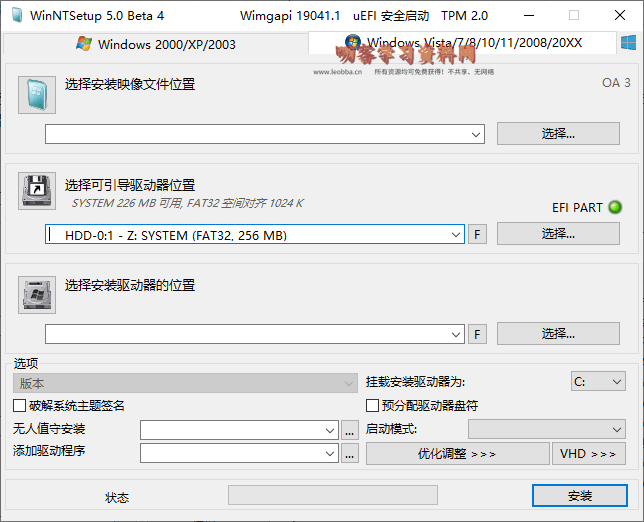
Task: Click the install image file icon
Action: click(37, 95)
